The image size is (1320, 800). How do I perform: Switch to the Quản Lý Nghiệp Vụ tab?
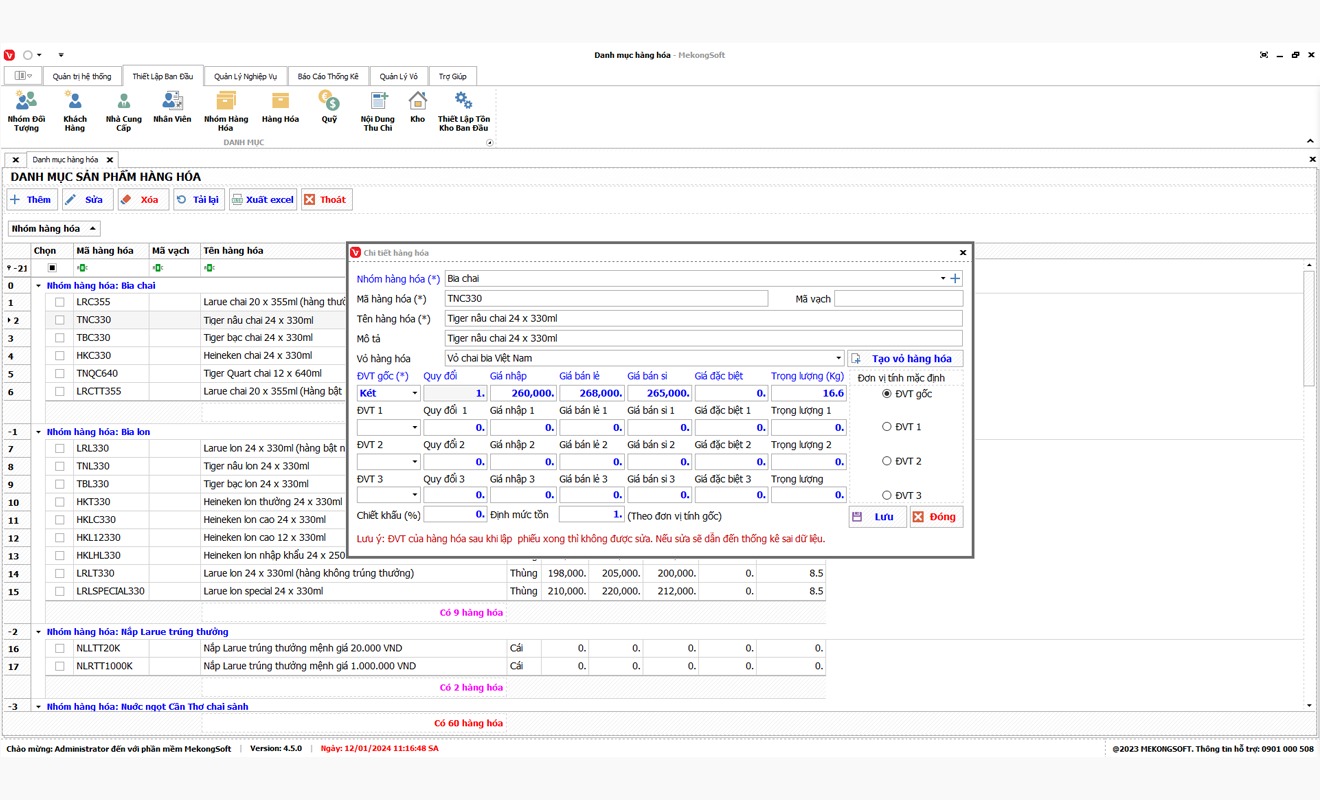pos(245,76)
